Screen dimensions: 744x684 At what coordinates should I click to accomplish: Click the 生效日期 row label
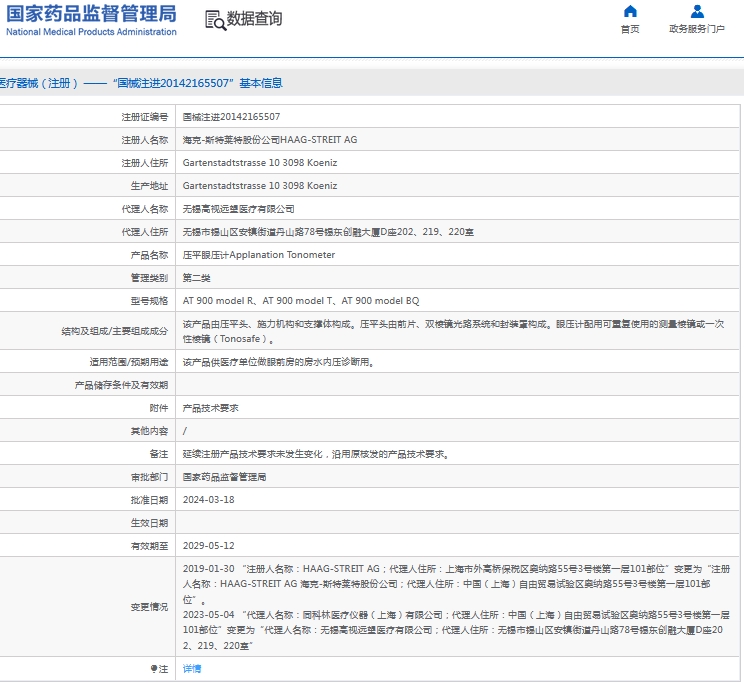click(x=149, y=523)
